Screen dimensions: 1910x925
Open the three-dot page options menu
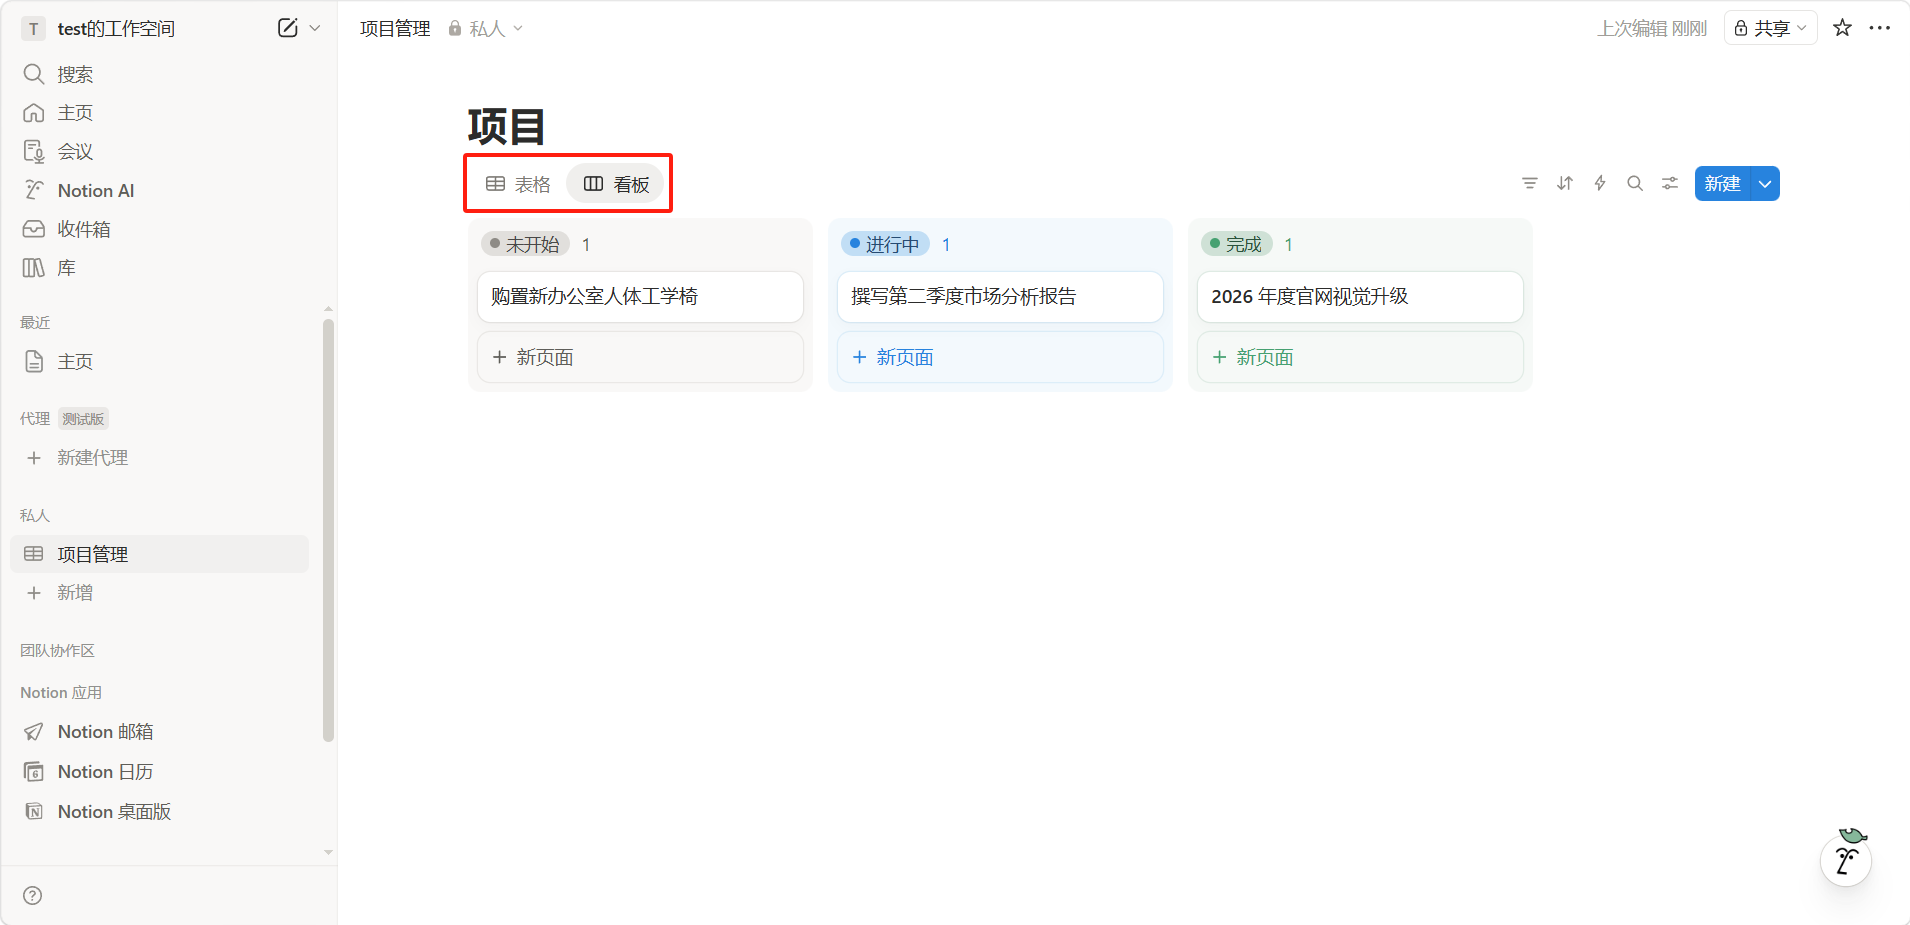1880,28
